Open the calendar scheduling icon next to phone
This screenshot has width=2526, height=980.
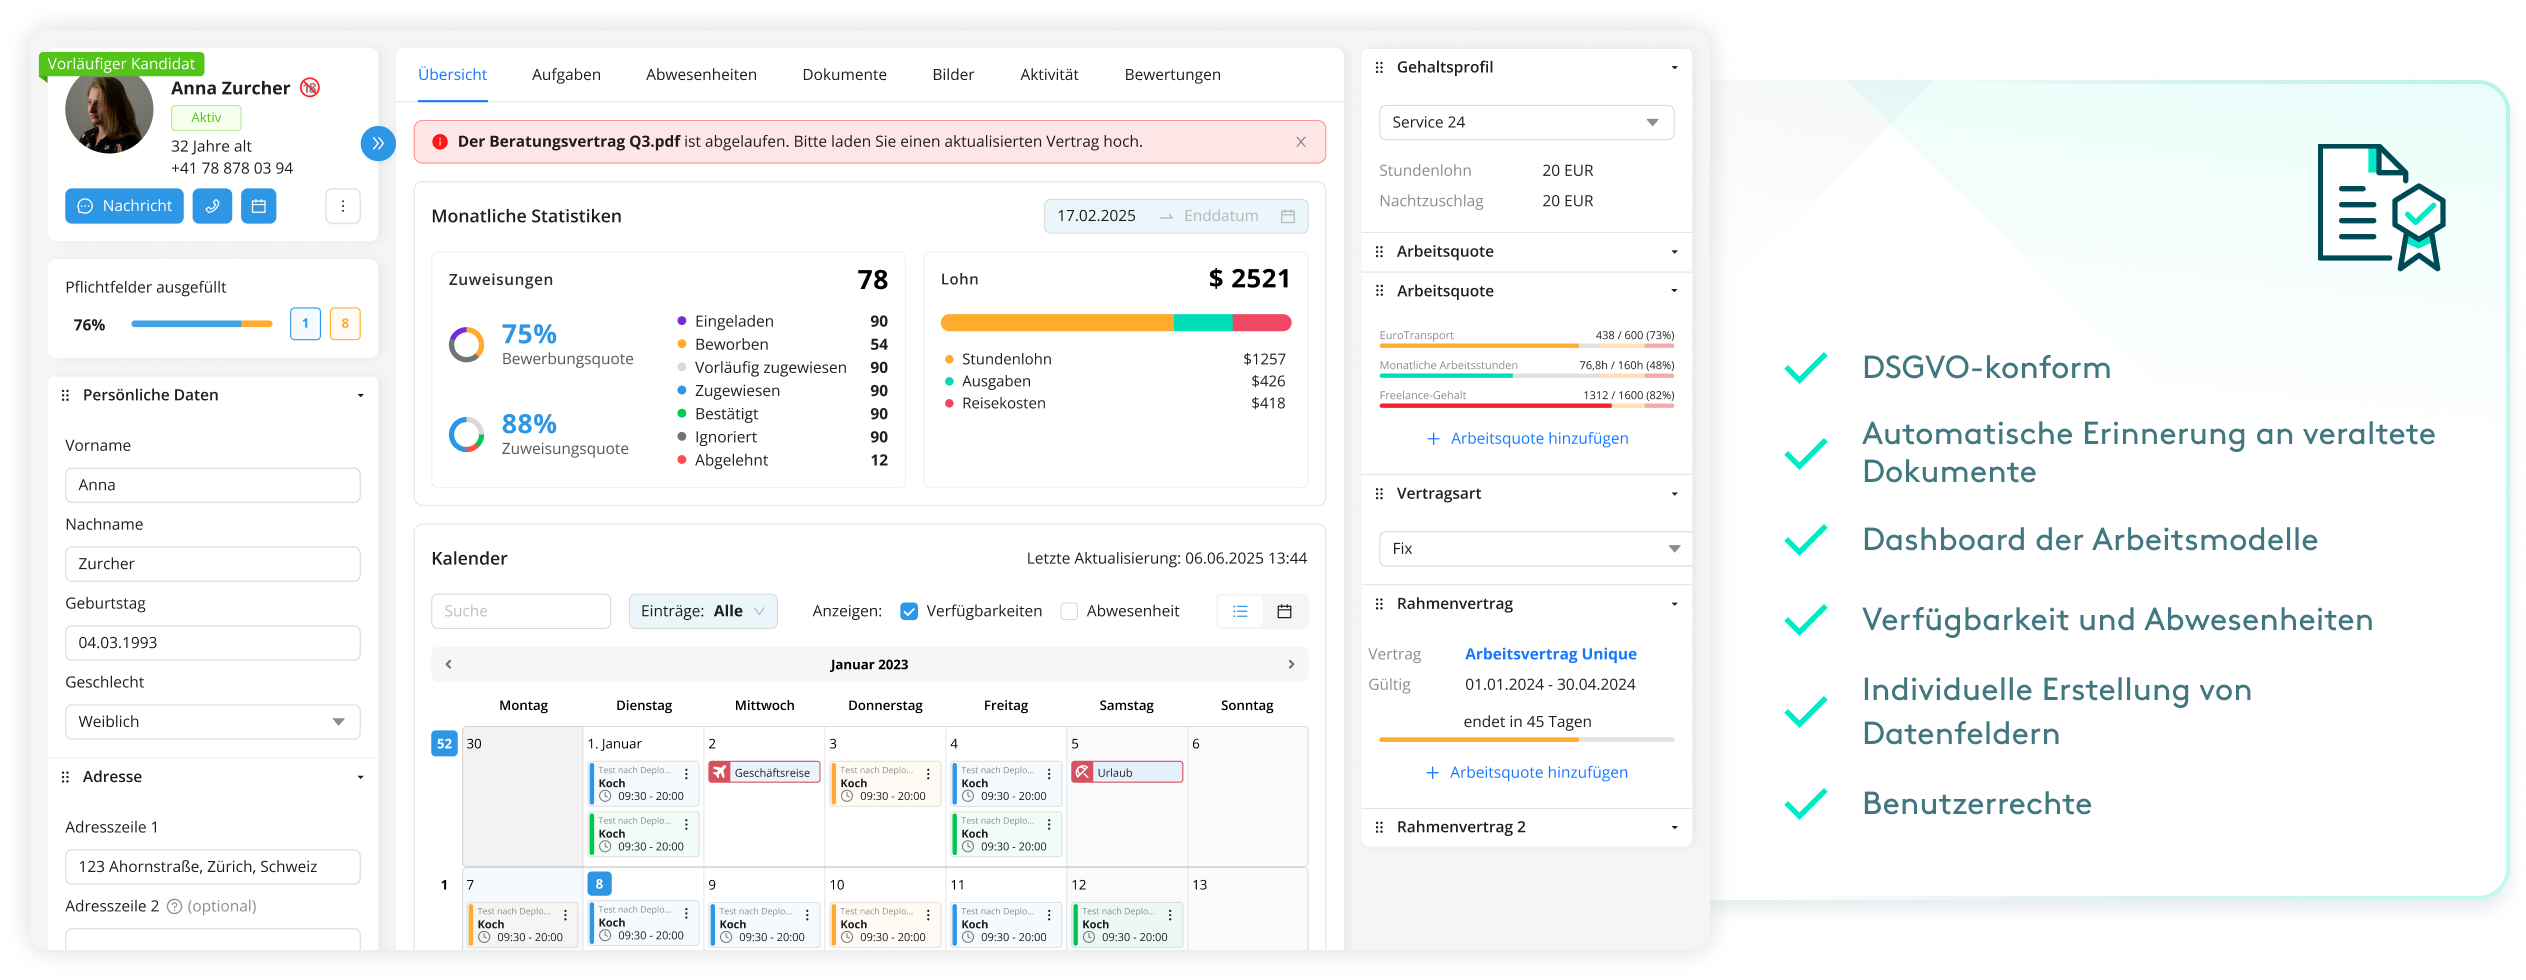point(259,206)
